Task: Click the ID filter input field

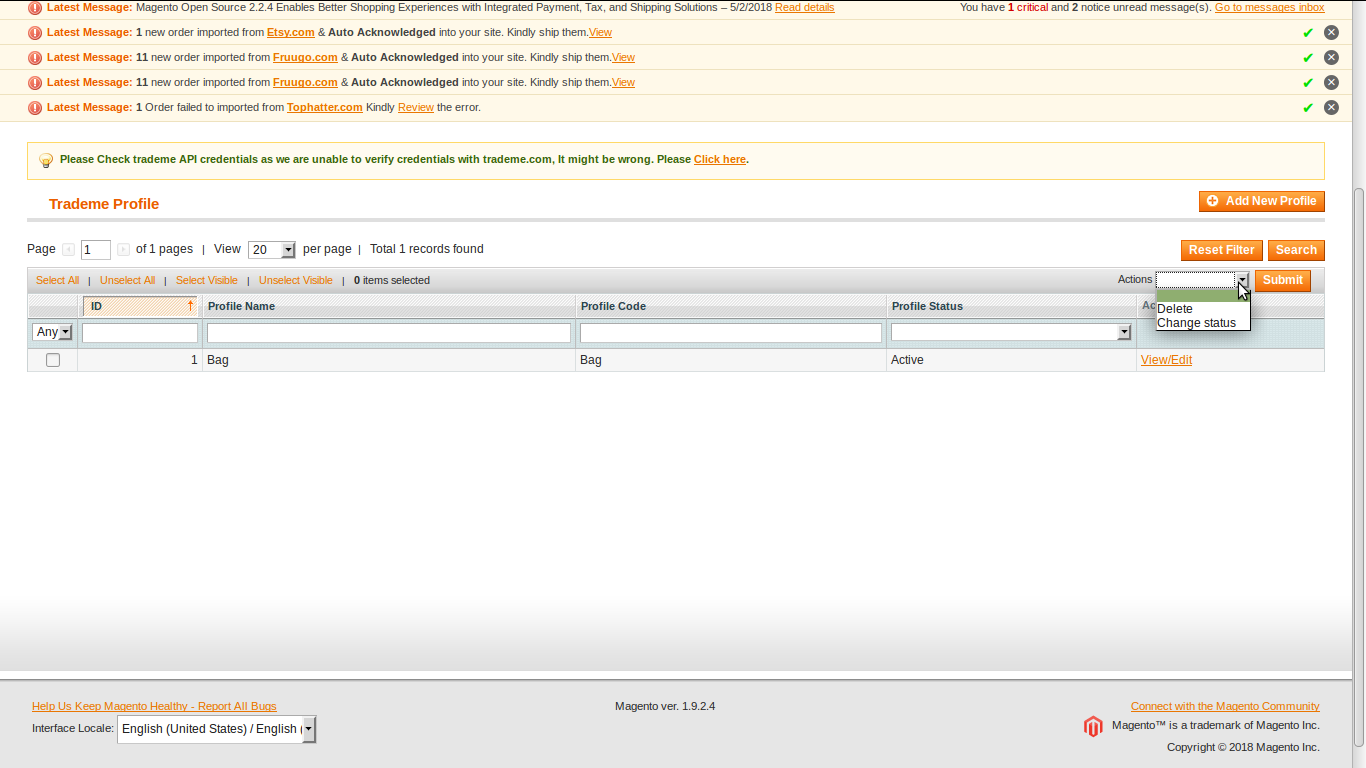Action: [x=140, y=333]
